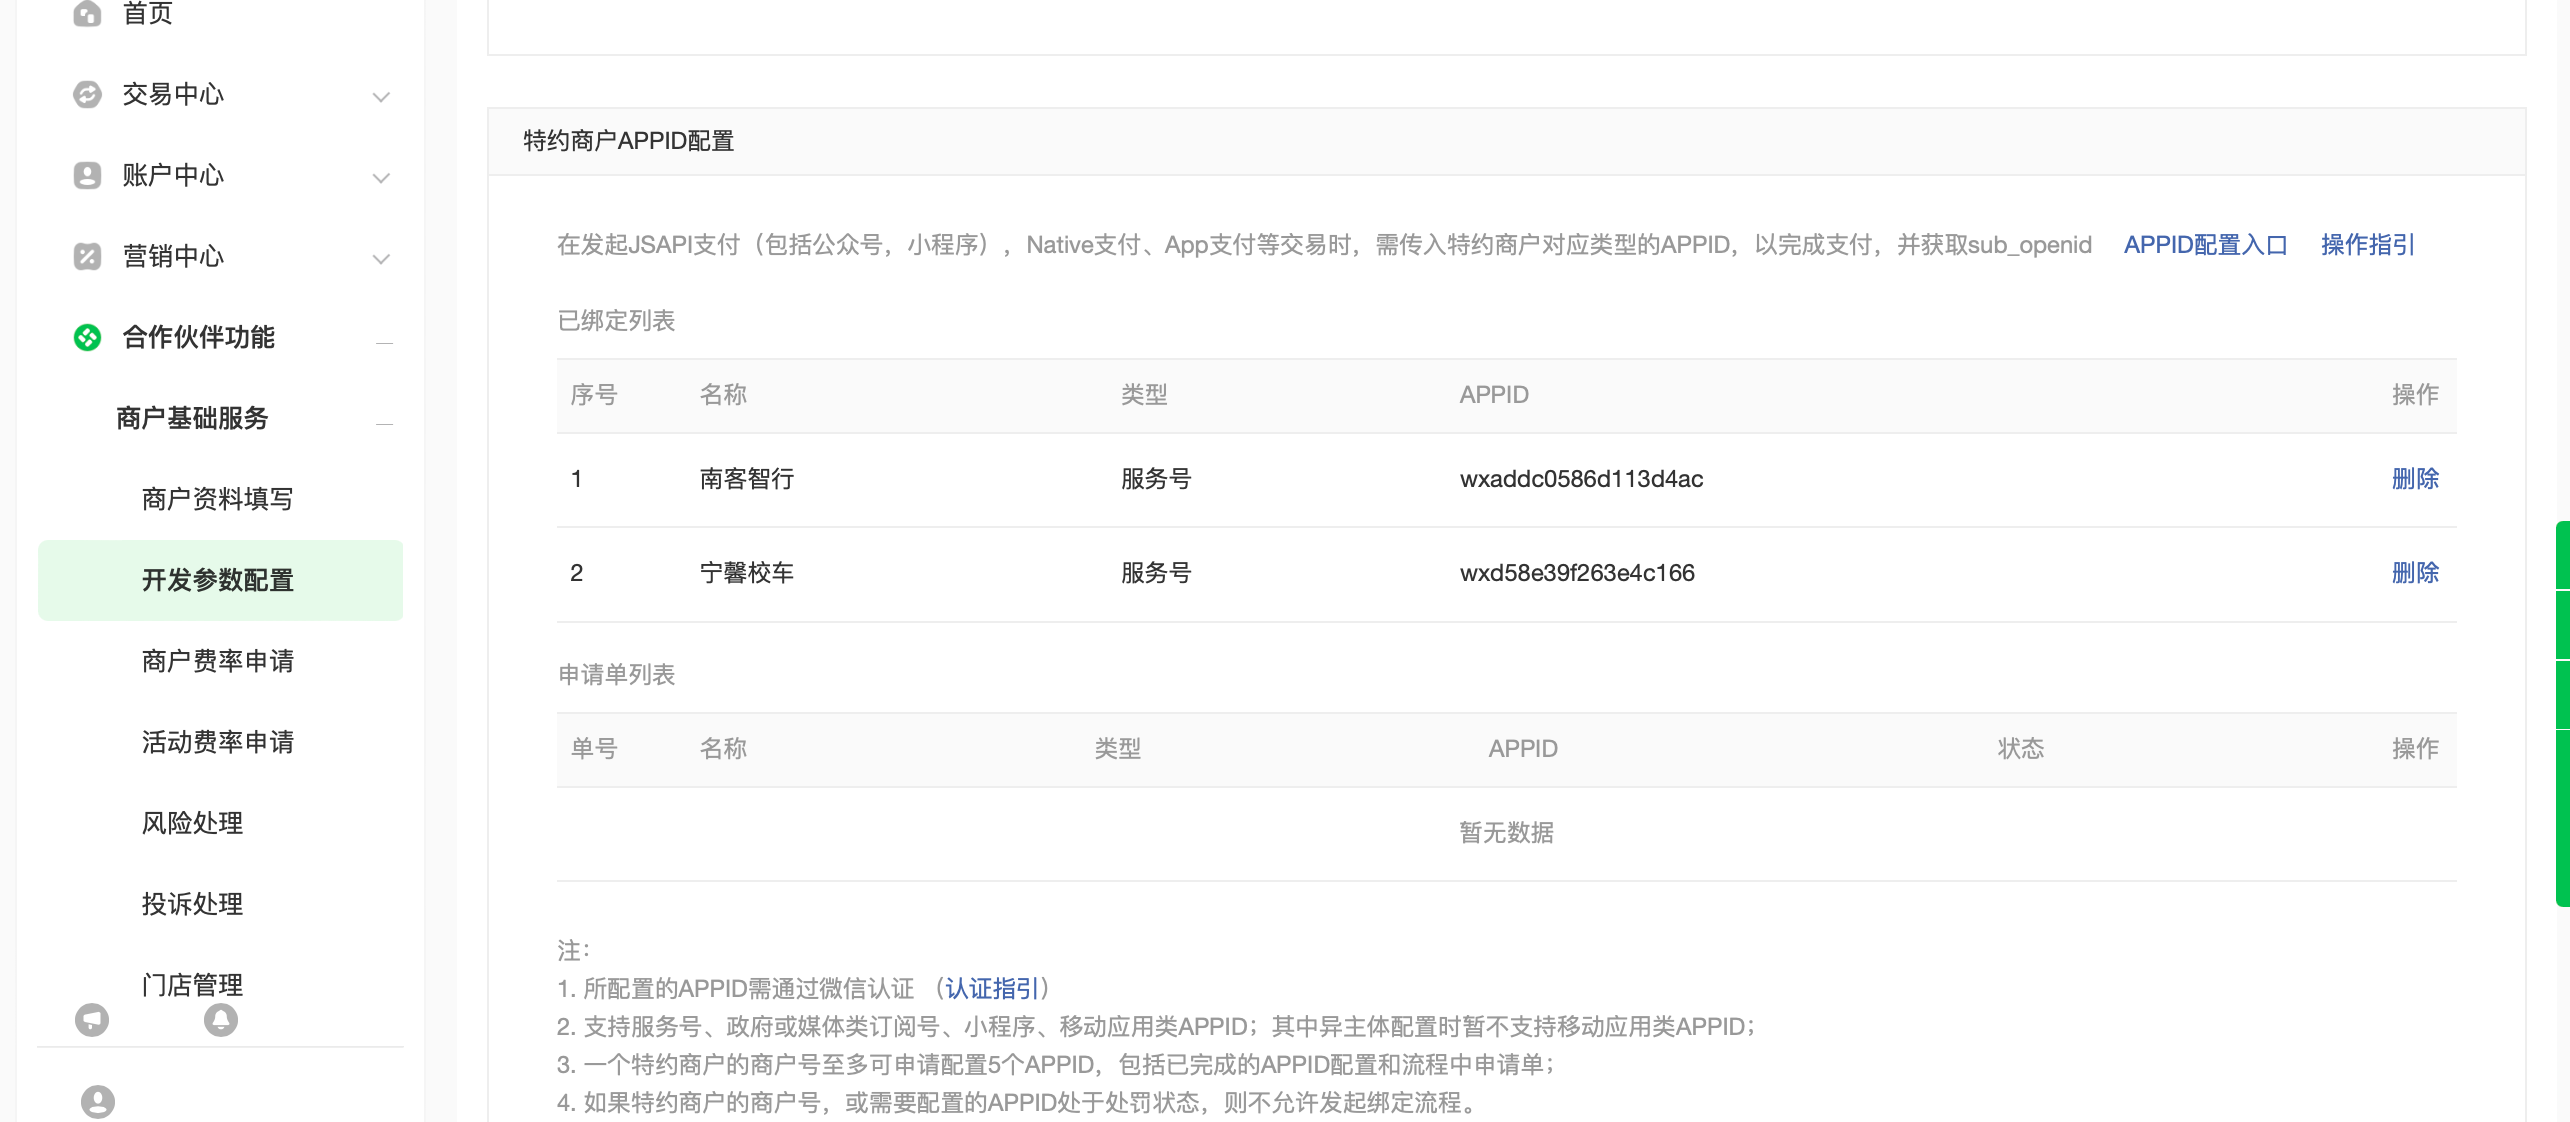Open the APPID配置入口 link
2570x1122 pixels.
coord(2205,245)
